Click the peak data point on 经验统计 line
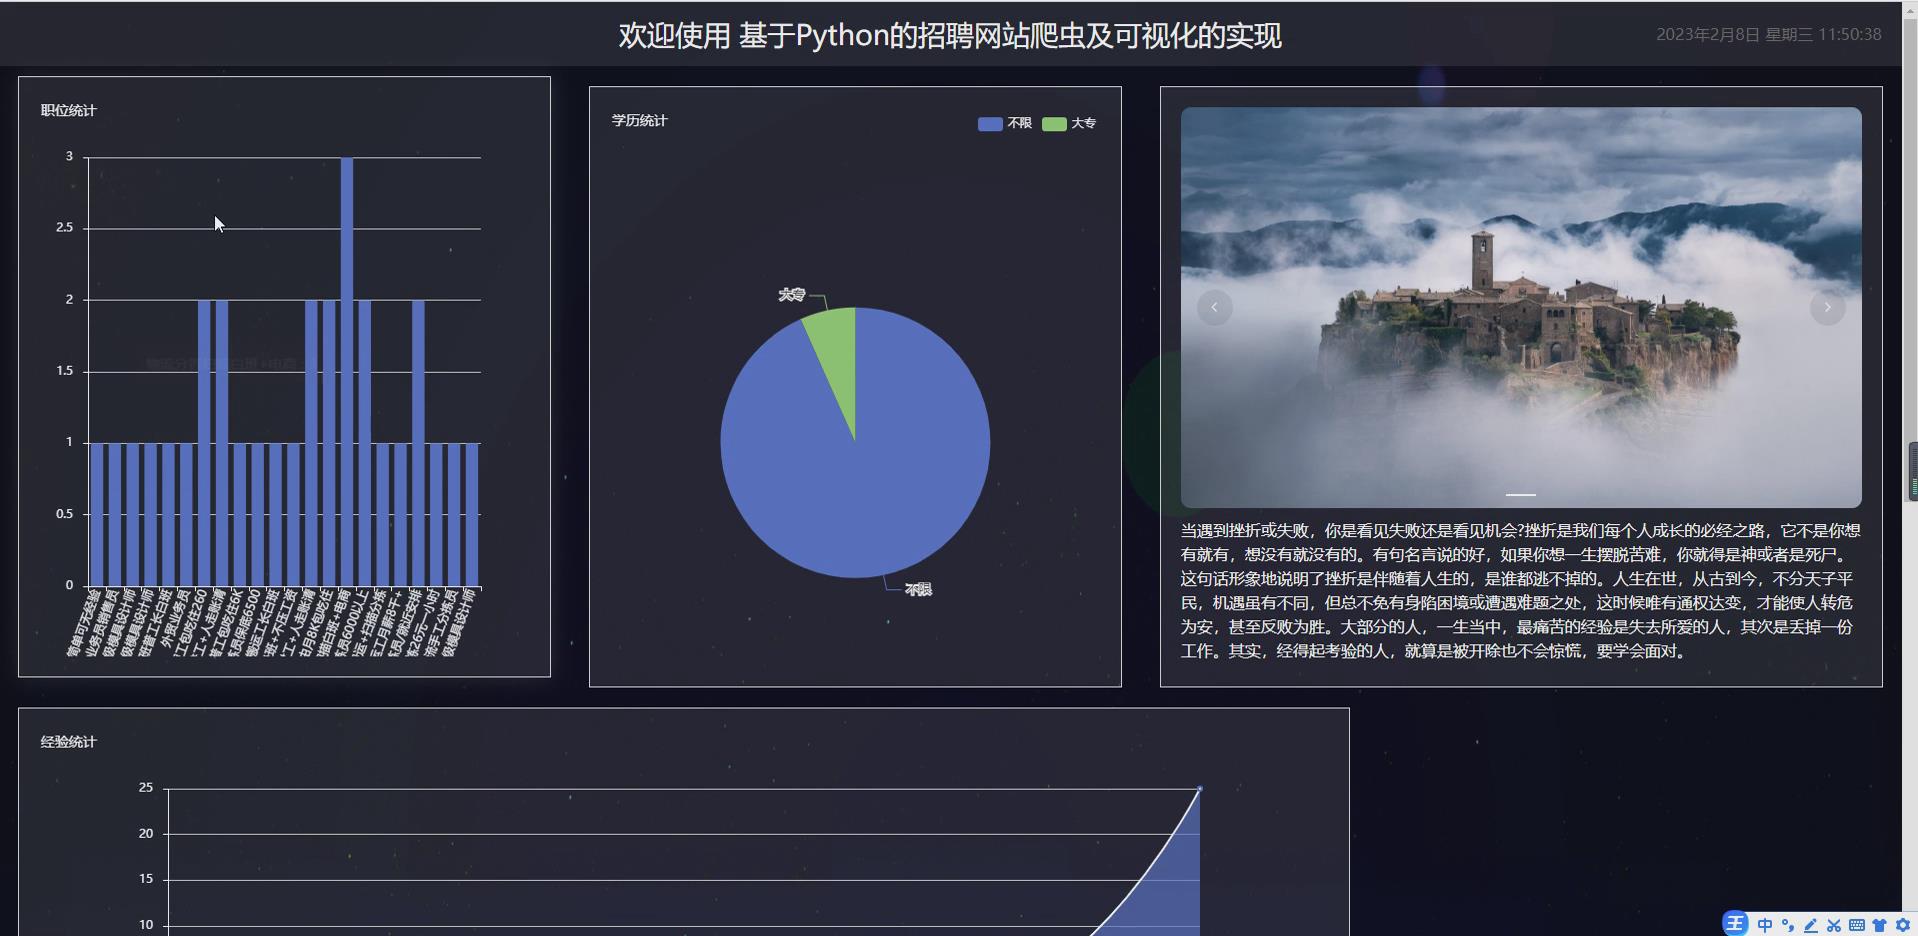The width and height of the screenshot is (1918, 936). click(1200, 789)
